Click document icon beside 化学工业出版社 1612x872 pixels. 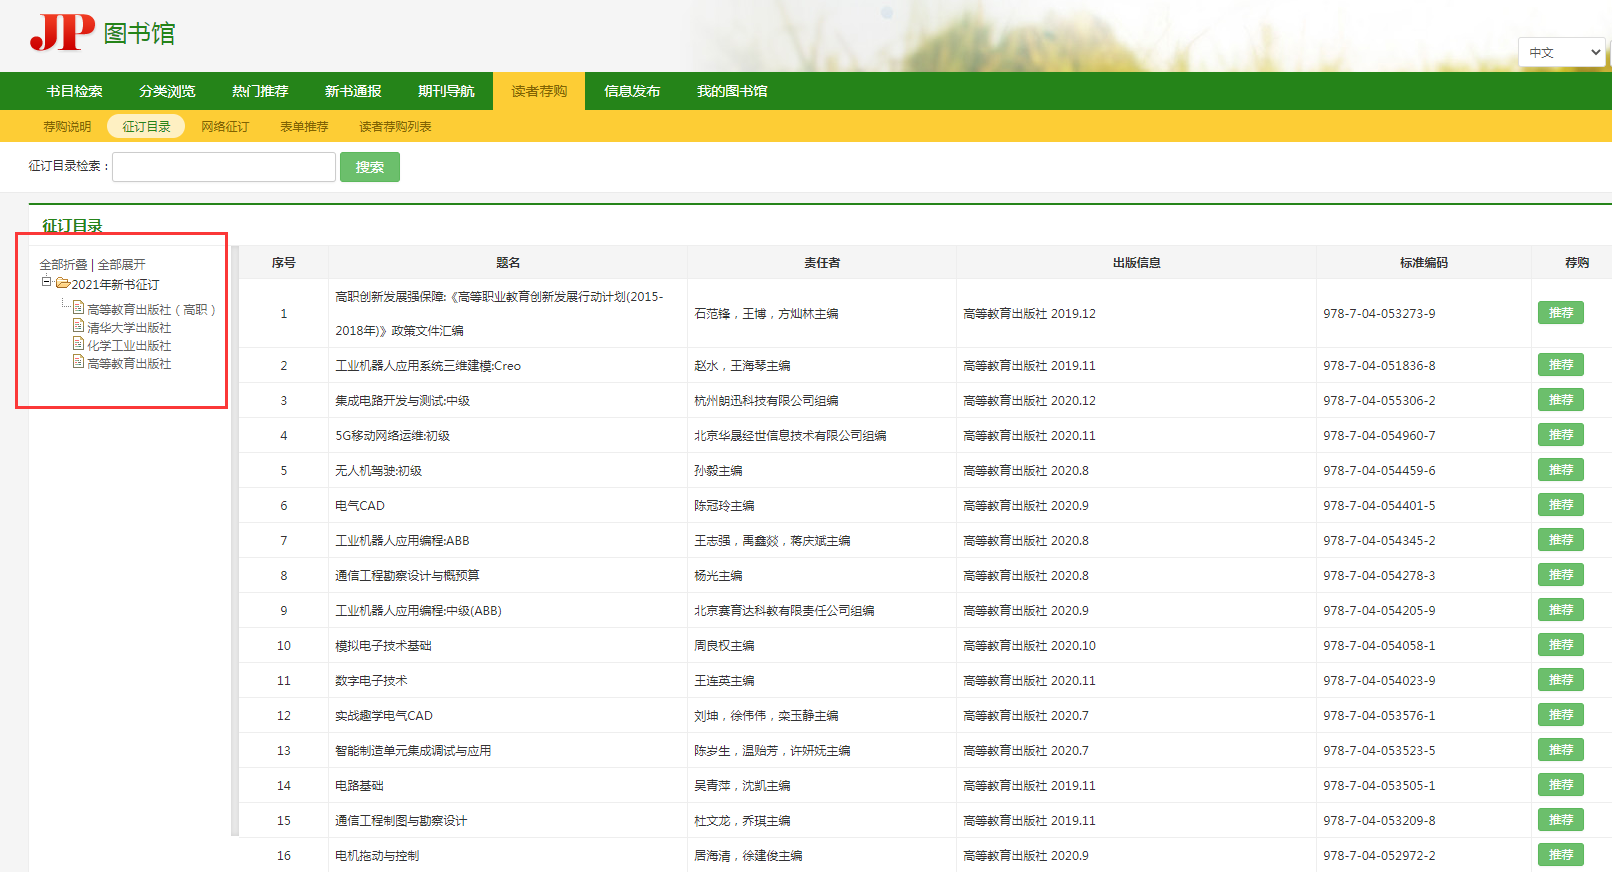(x=78, y=344)
